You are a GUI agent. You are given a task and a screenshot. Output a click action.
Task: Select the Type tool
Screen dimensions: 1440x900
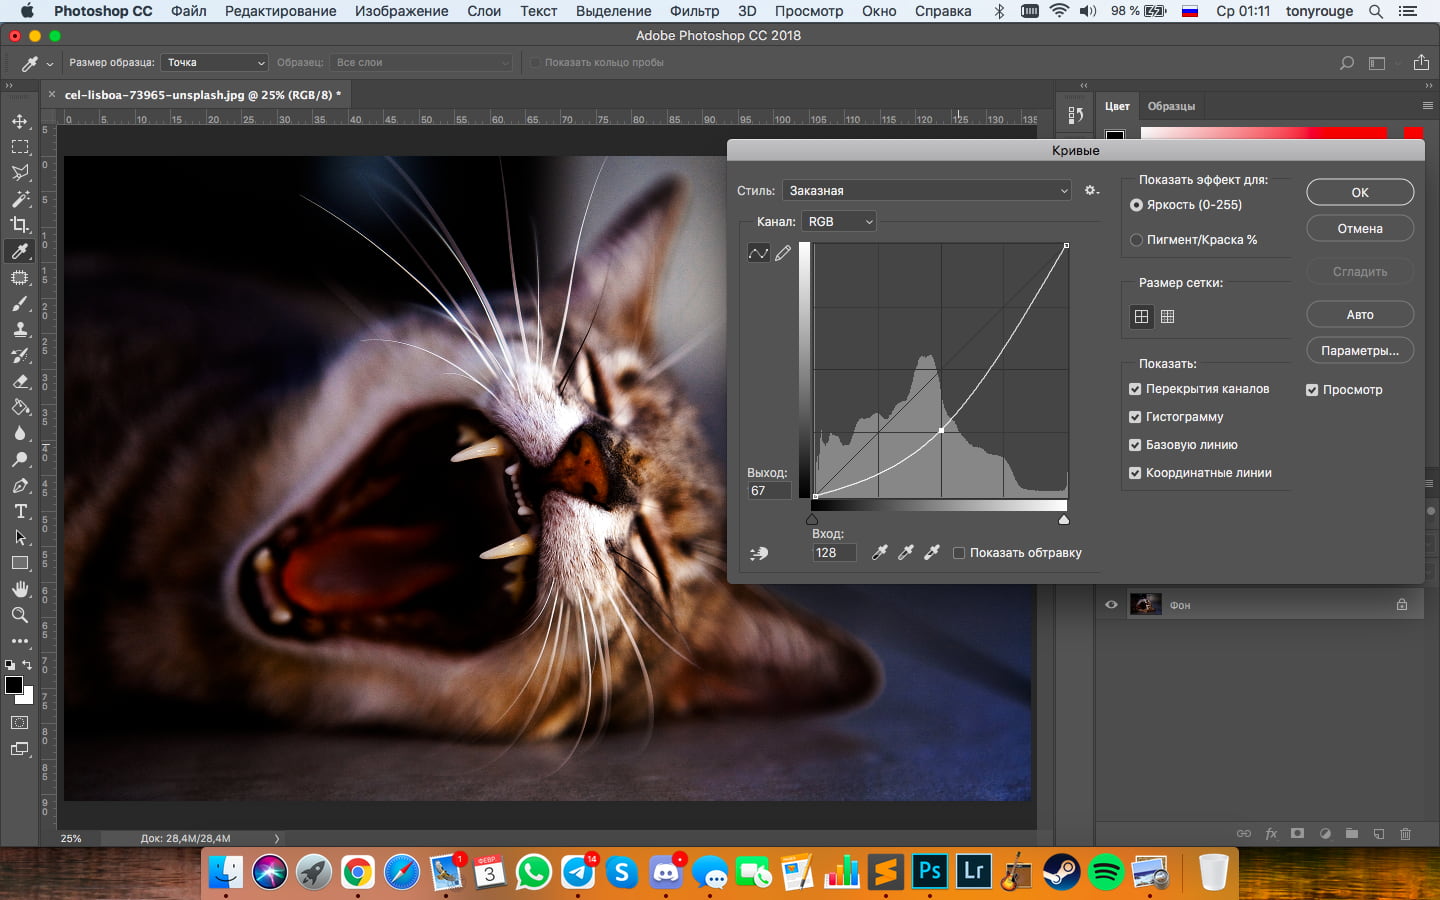click(20, 511)
